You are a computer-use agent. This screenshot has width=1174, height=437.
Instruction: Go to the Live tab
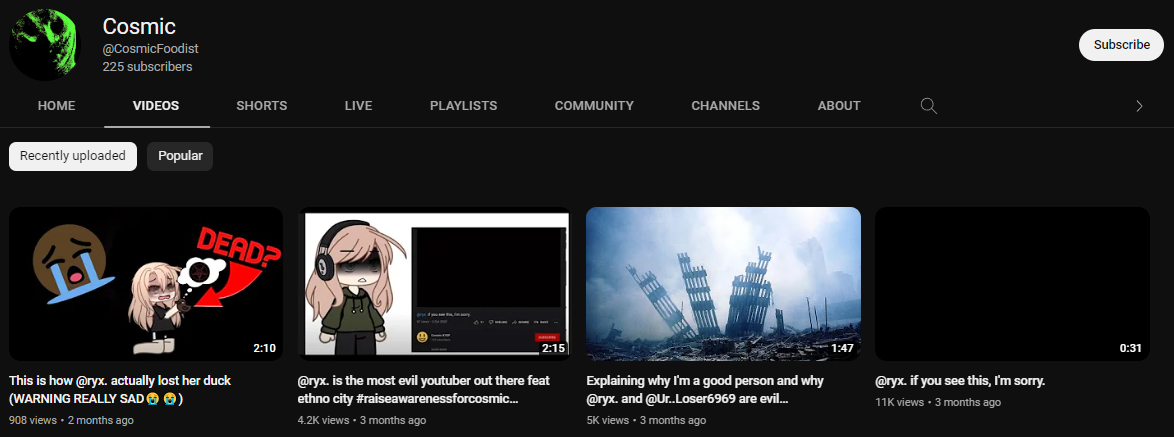coord(358,106)
